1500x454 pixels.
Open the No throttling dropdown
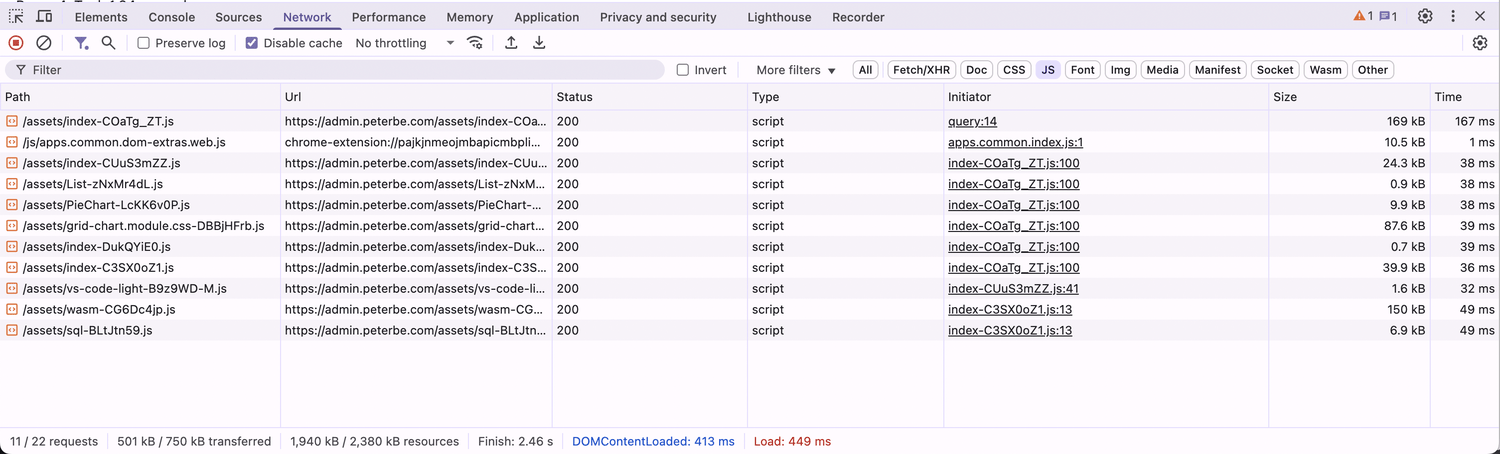404,43
